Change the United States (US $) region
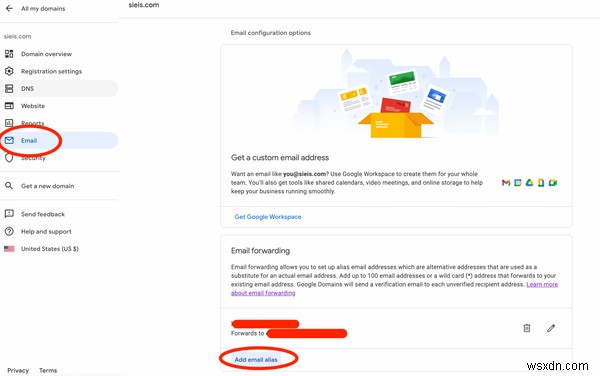This screenshot has width=600, height=376. click(50, 249)
